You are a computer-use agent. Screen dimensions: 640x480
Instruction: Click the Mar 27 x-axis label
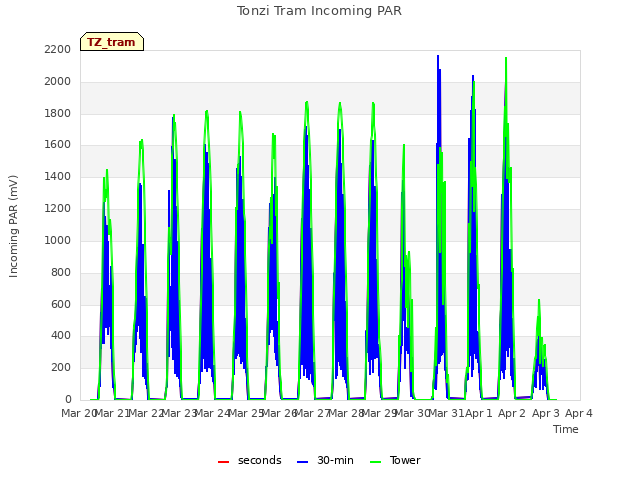[312, 413]
